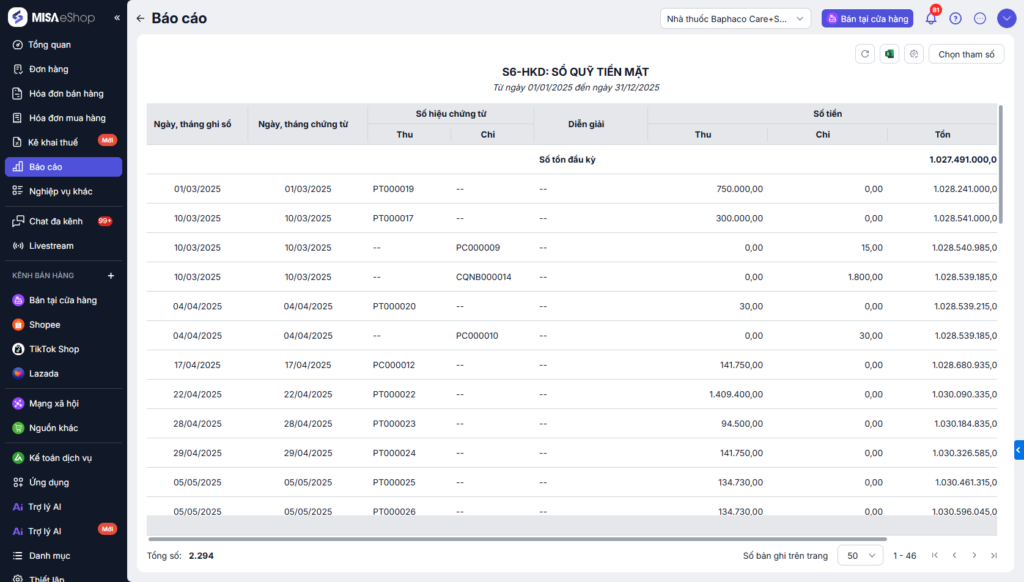Open the records per page dropdown
The width and height of the screenshot is (1024, 582).
860,555
